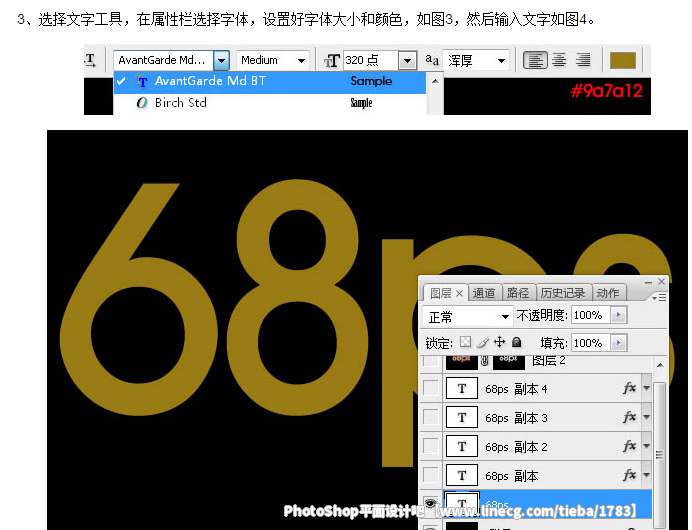Open the Layers panel options menu icon
Viewport: 692px width, 530px height.
click(657, 296)
